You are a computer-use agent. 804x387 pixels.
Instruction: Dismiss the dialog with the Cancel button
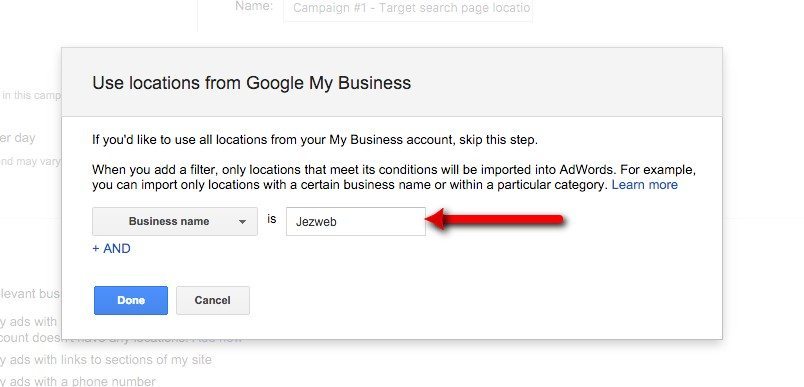(213, 300)
